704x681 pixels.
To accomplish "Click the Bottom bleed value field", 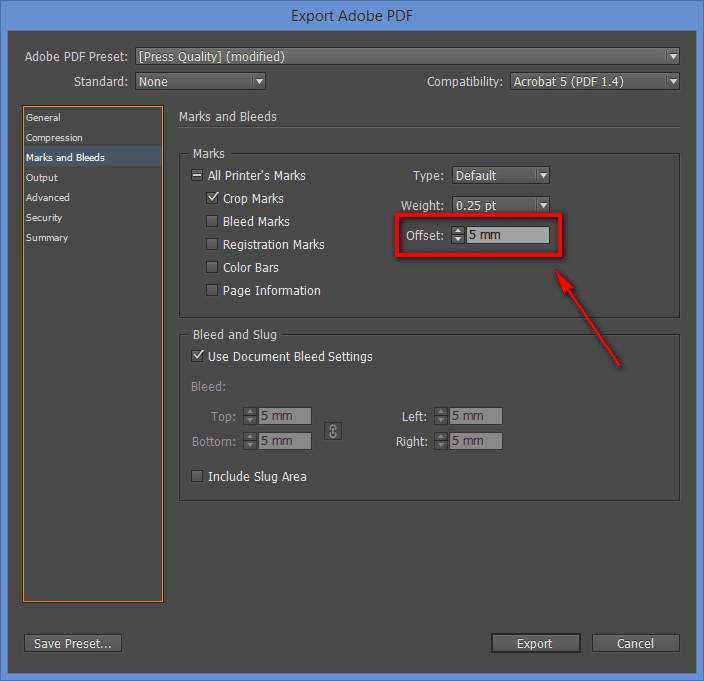I will point(285,441).
